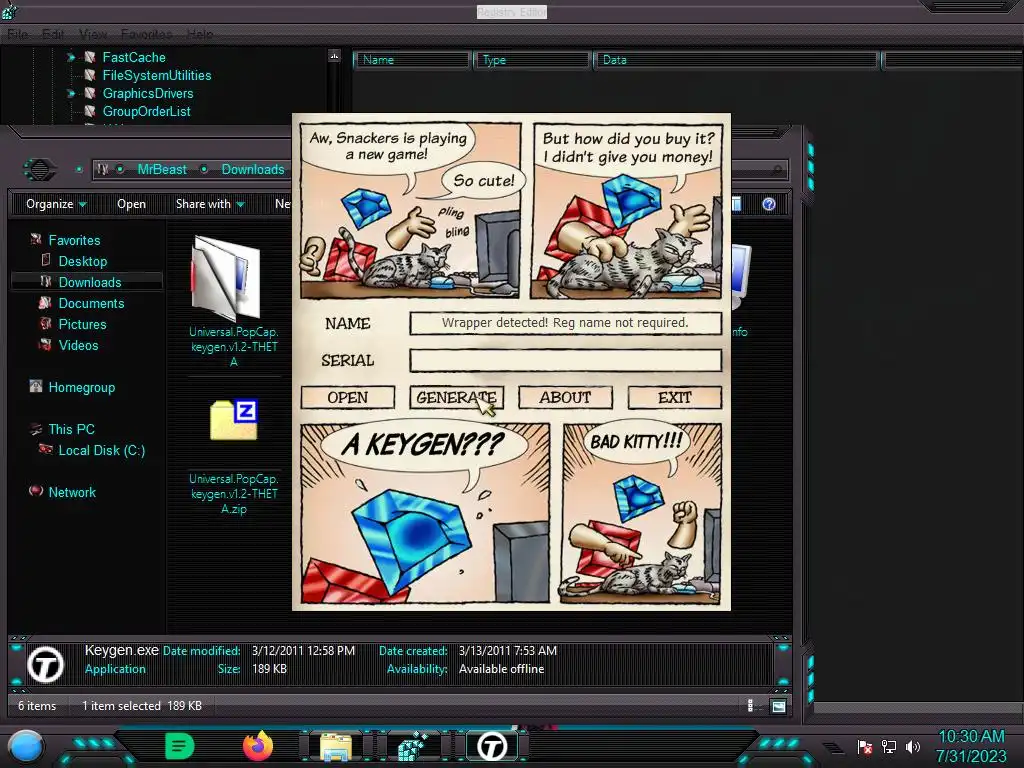Click the GENERATE button in the keygen
The width and height of the screenshot is (1024, 768).
pos(456,397)
